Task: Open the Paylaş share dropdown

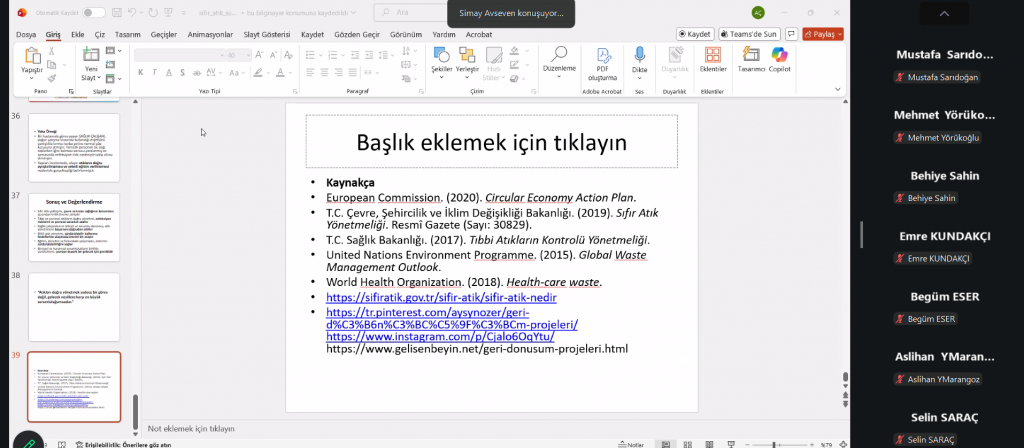Action: [x=823, y=33]
